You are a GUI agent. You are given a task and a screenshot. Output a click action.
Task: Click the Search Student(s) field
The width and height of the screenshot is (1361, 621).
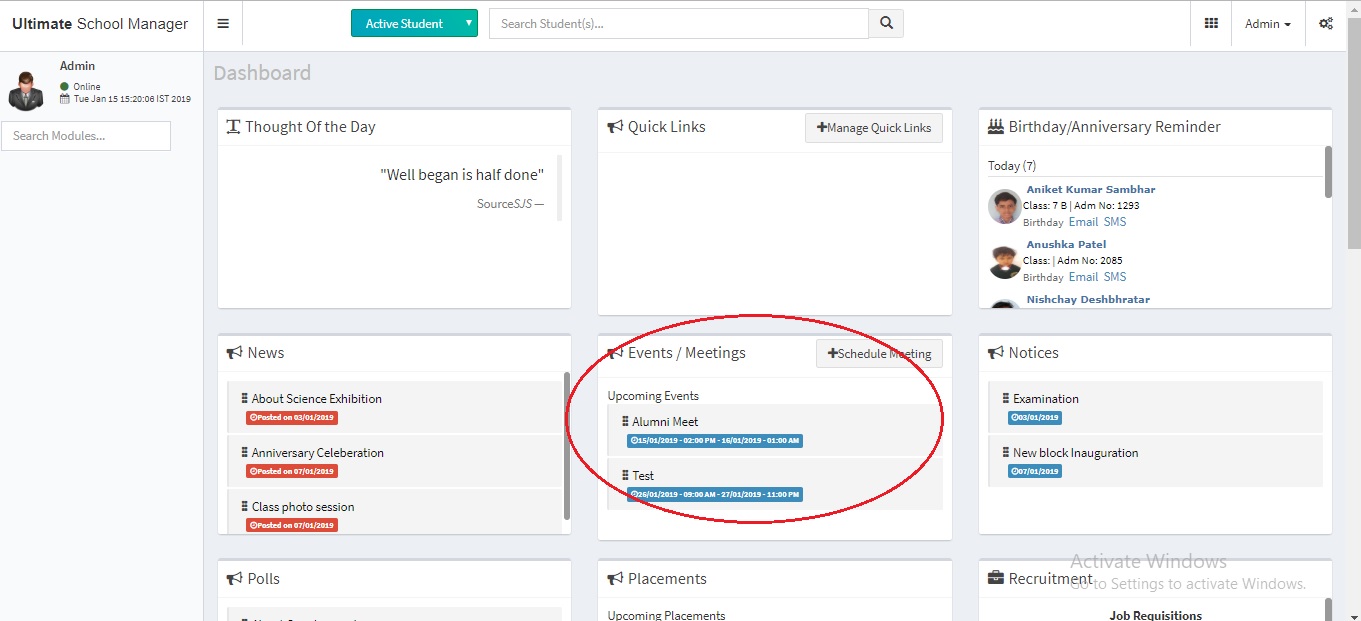(x=679, y=23)
